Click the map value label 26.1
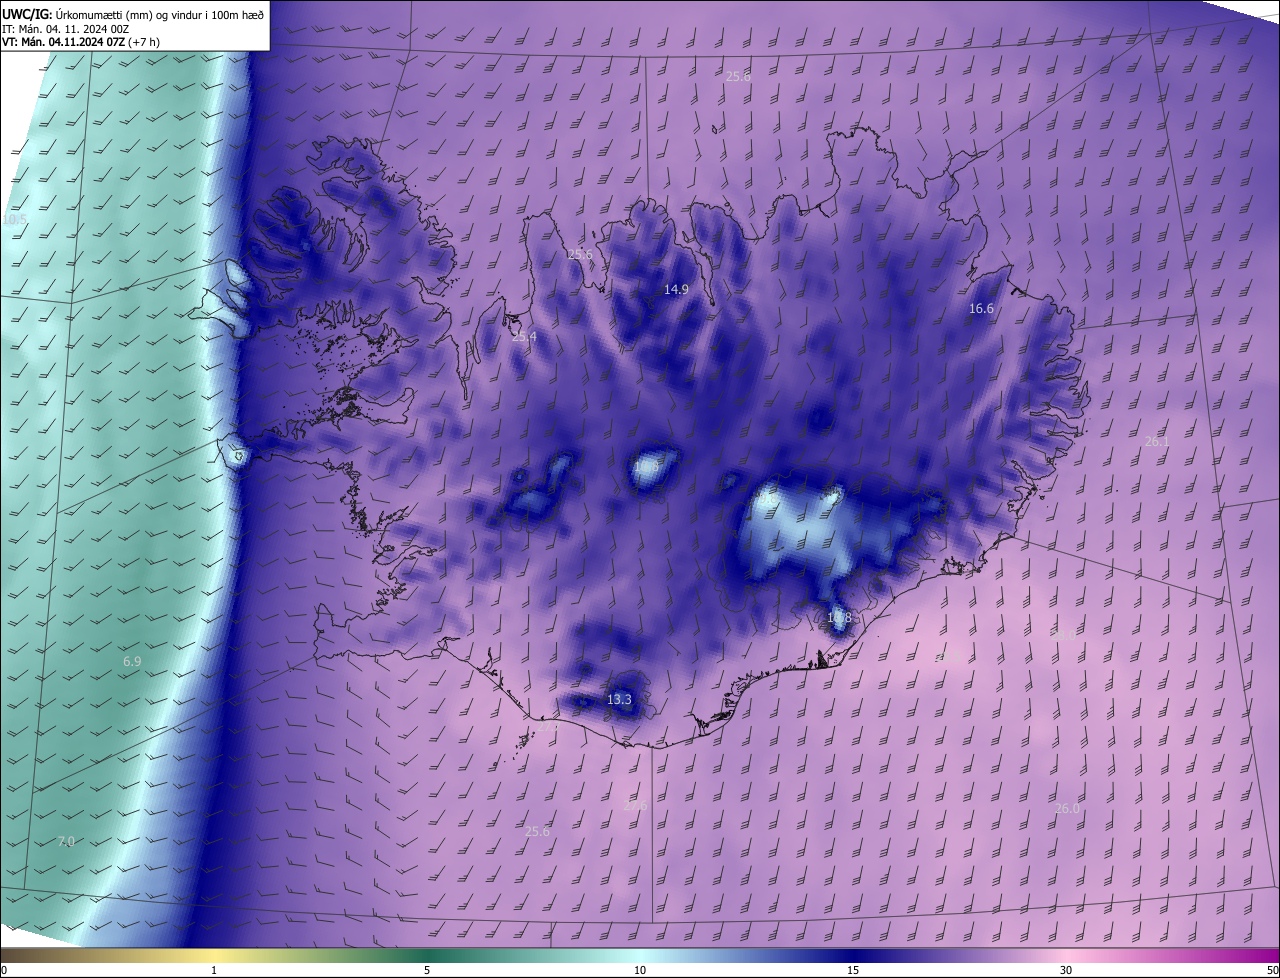The image size is (1280, 978). click(x=1156, y=441)
